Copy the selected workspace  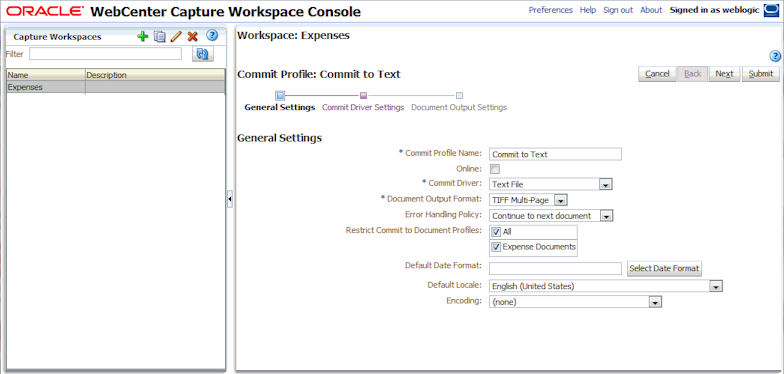(x=160, y=36)
